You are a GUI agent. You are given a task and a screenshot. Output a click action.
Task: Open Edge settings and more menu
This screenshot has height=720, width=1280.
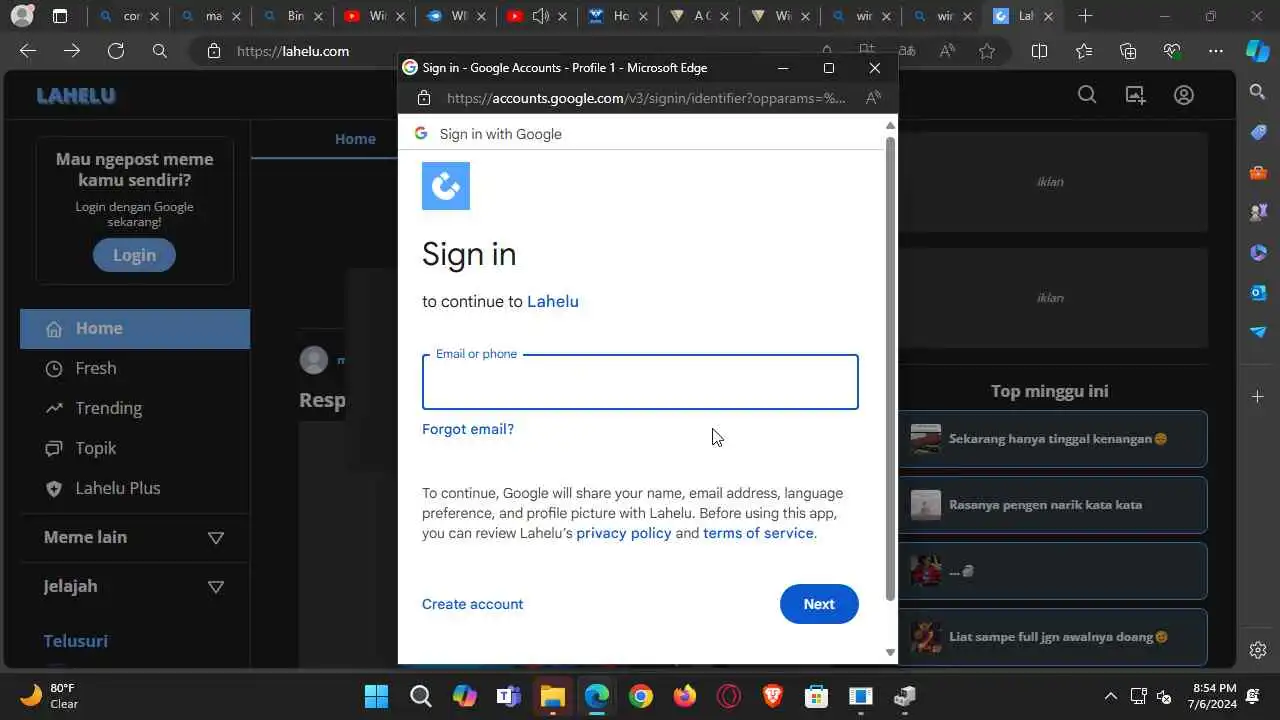(x=1216, y=51)
